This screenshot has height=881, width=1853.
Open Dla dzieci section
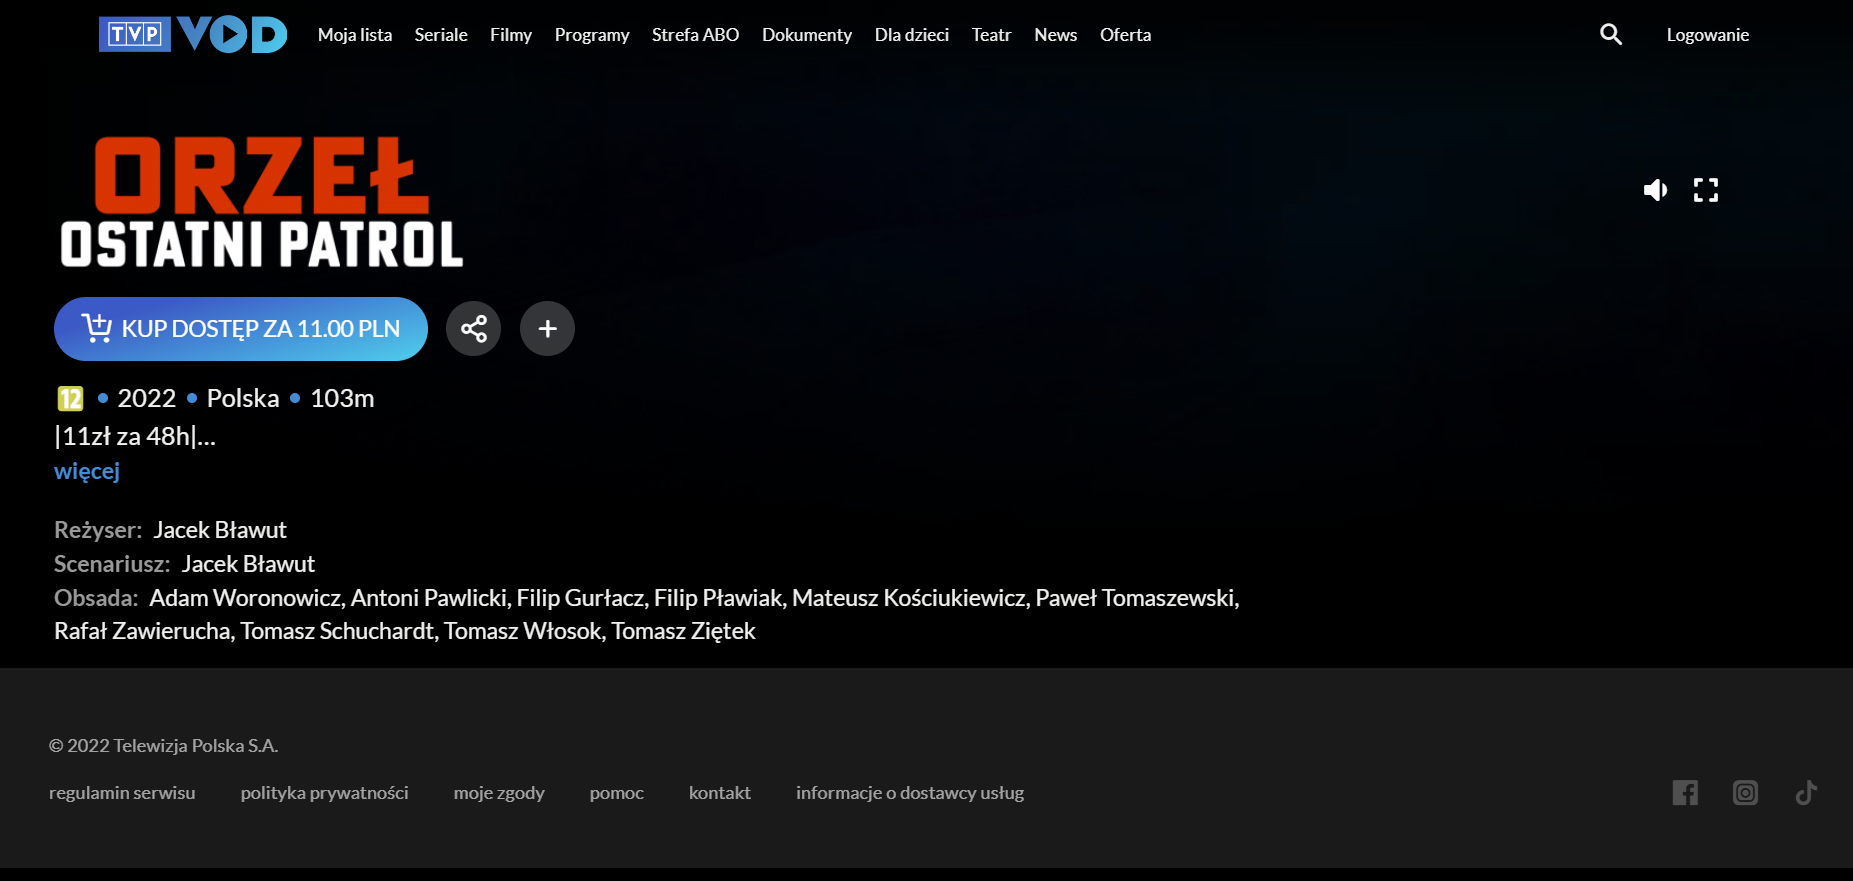coord(912,35)
